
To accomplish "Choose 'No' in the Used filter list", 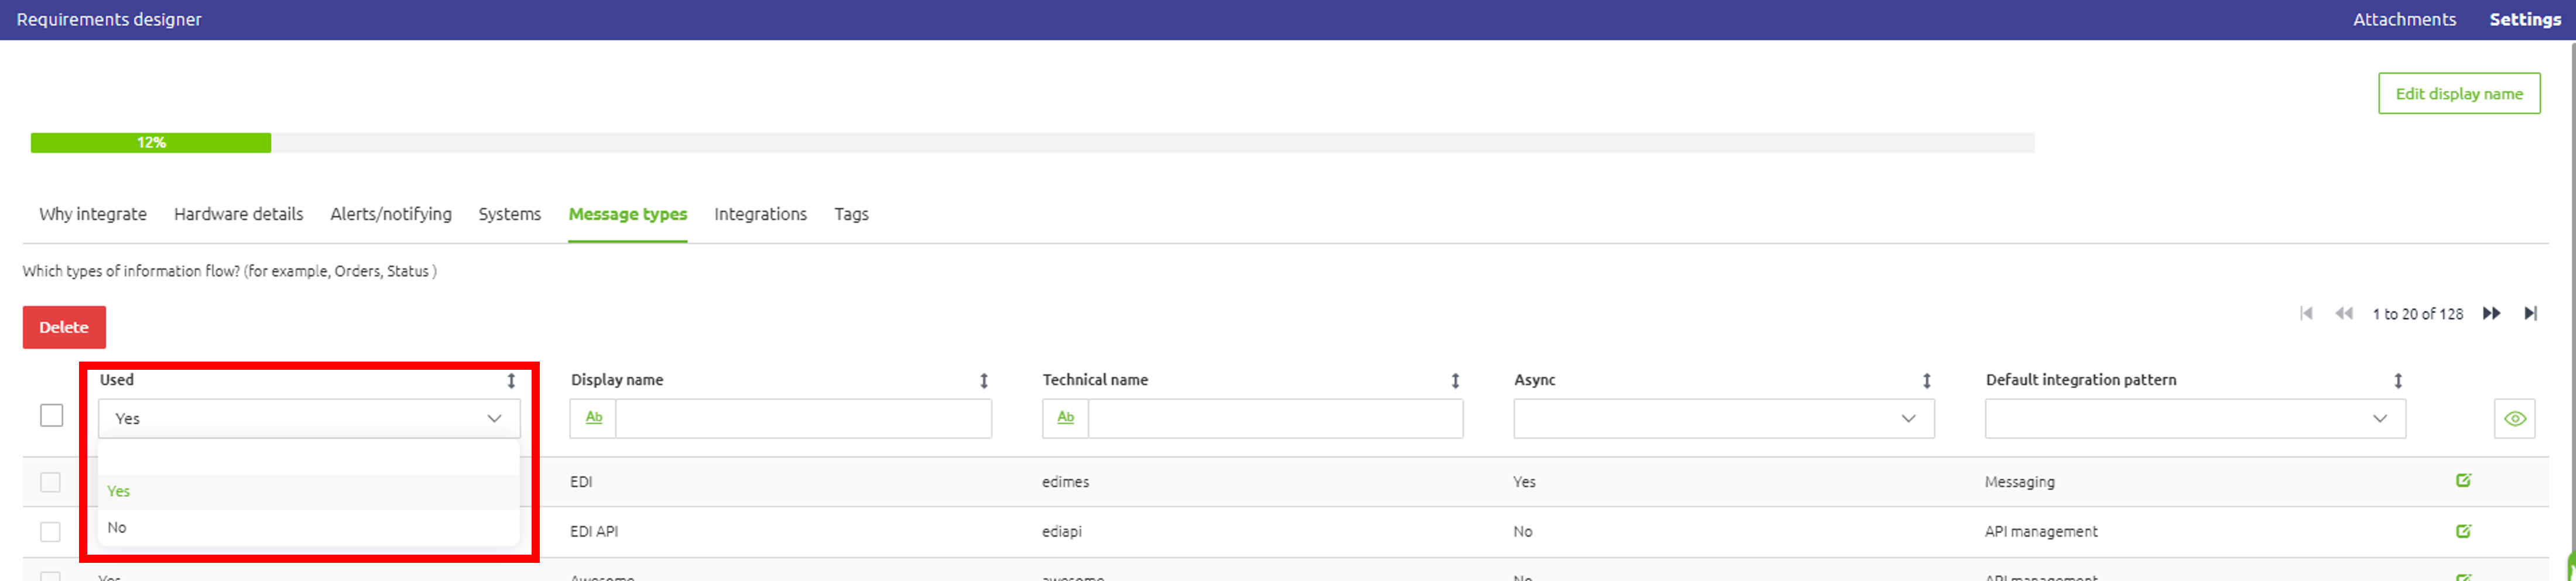I will [x=117, y=528].
